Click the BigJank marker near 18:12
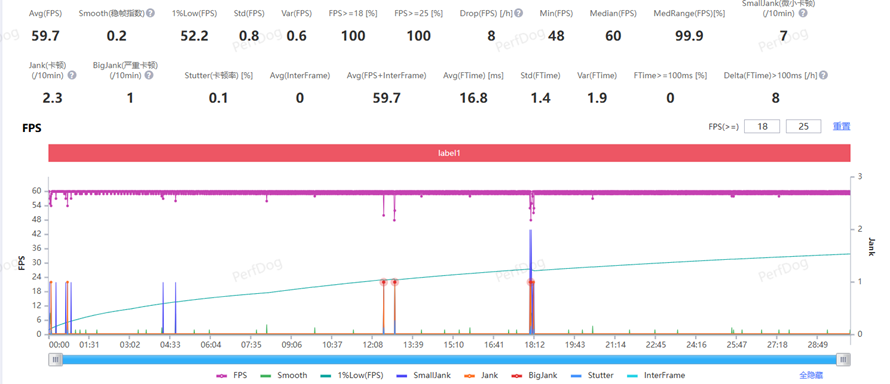The height and width of the screenshot is (384, 890). point(531,282)
